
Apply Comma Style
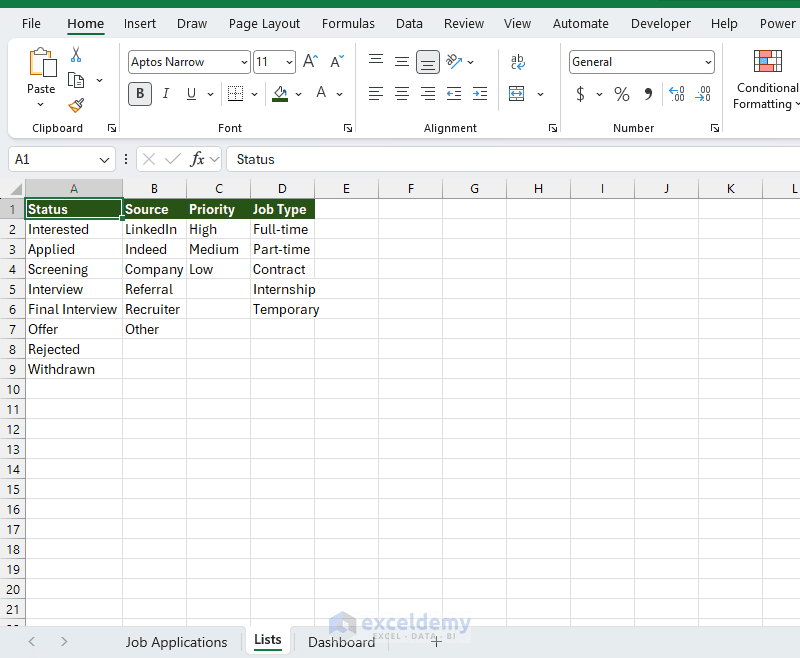pos(648,94)
